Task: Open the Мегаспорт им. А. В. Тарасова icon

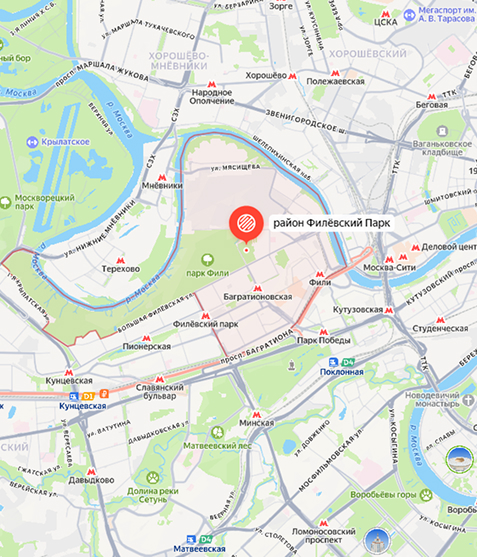Action: [x=410, y=15]
